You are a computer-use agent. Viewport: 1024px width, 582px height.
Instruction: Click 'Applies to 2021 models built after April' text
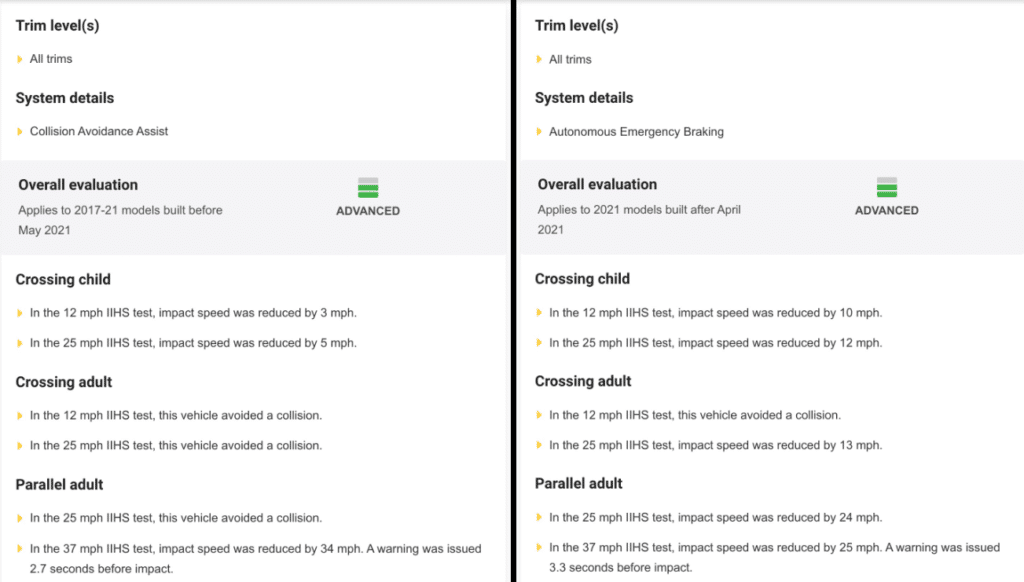pyautogui.click(x=639, y=210)
